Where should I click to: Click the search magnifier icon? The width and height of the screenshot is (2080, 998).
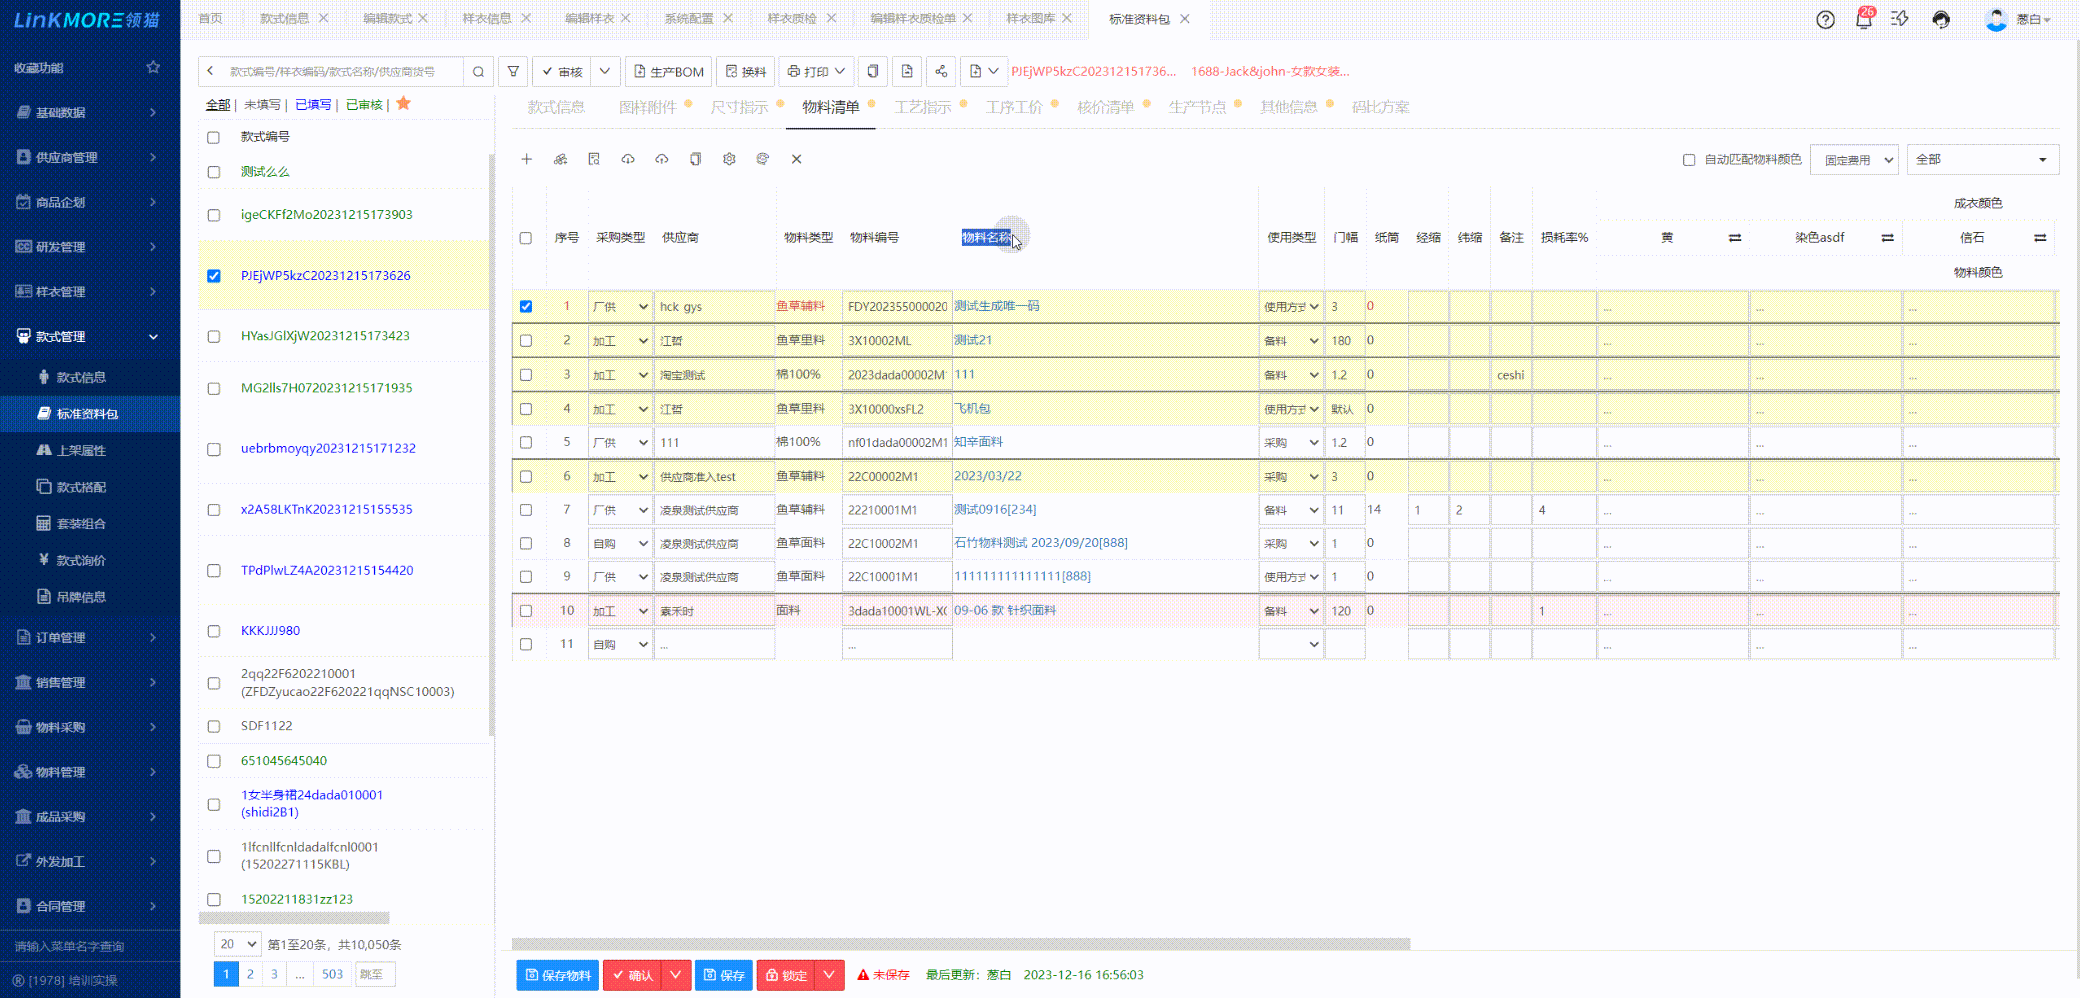point(478,71)
